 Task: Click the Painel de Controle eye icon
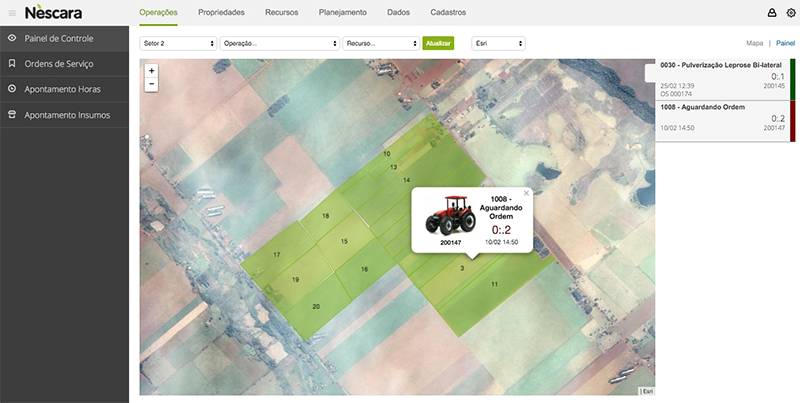[x=12, y=38]
